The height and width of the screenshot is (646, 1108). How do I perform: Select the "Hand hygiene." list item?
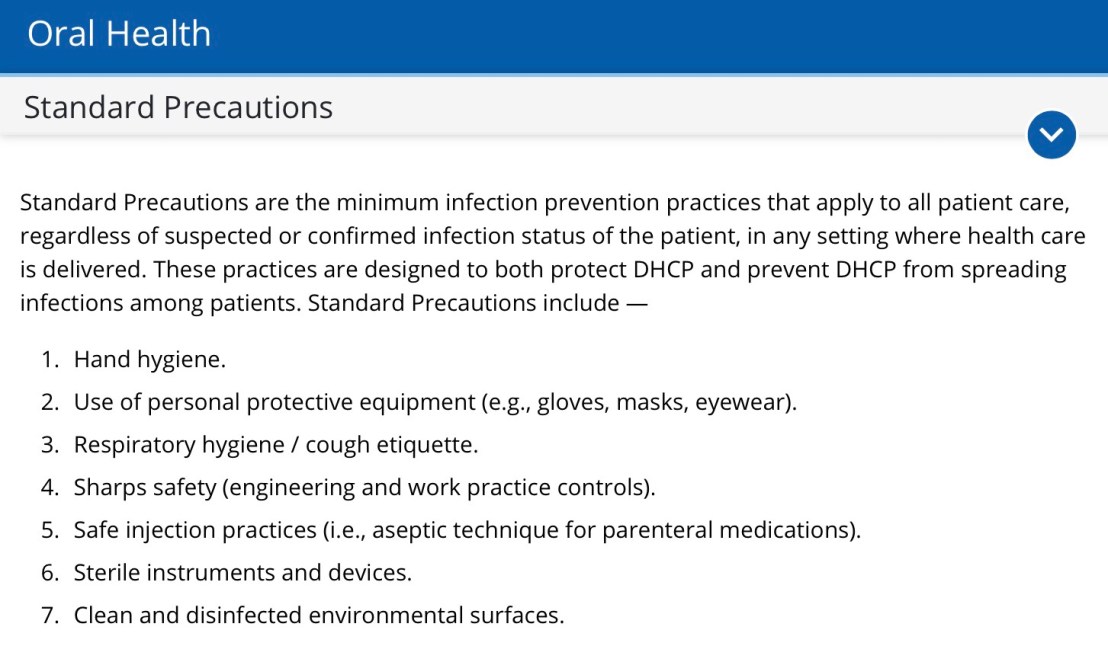(149, 359)
